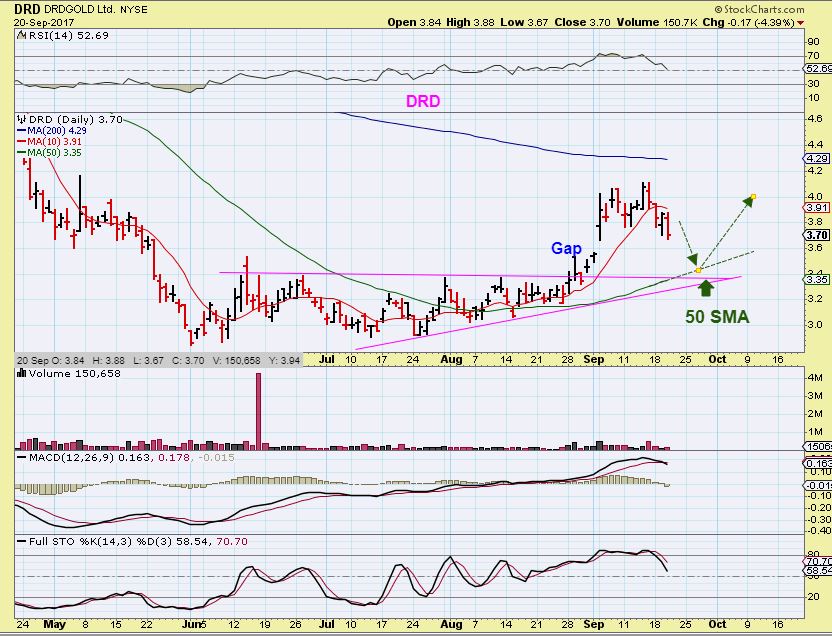This screenshot has height=636, width=832.
Task: Click the line icon before Full STO
Action: point(22,542)
